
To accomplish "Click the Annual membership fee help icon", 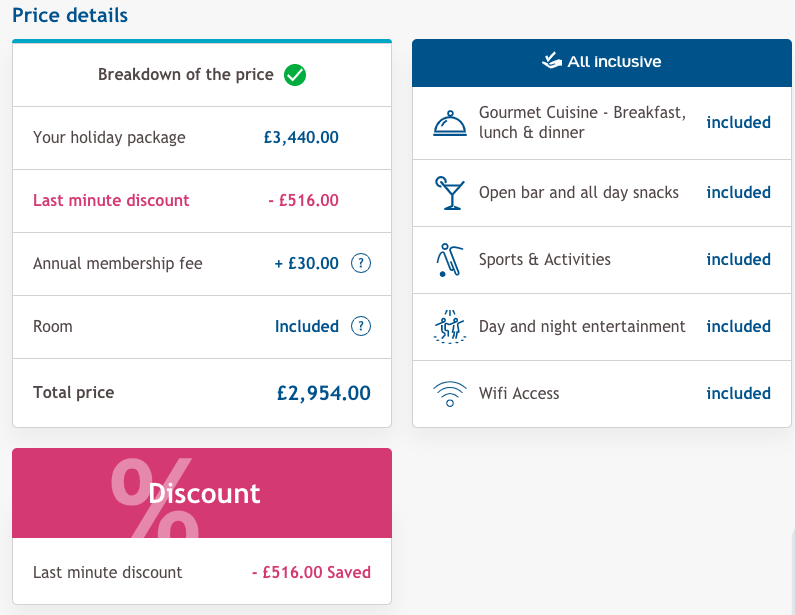I will tap(361, 263).
